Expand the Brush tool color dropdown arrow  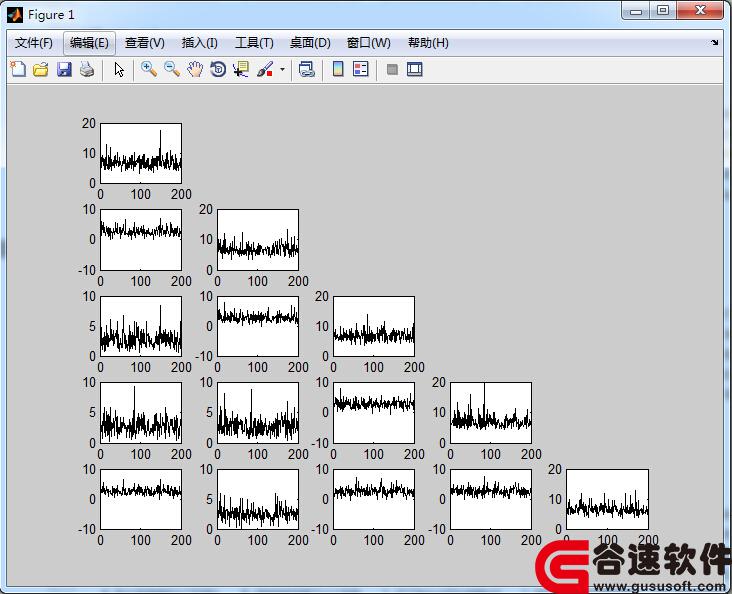pyautogui.click(x=282, y=70)
